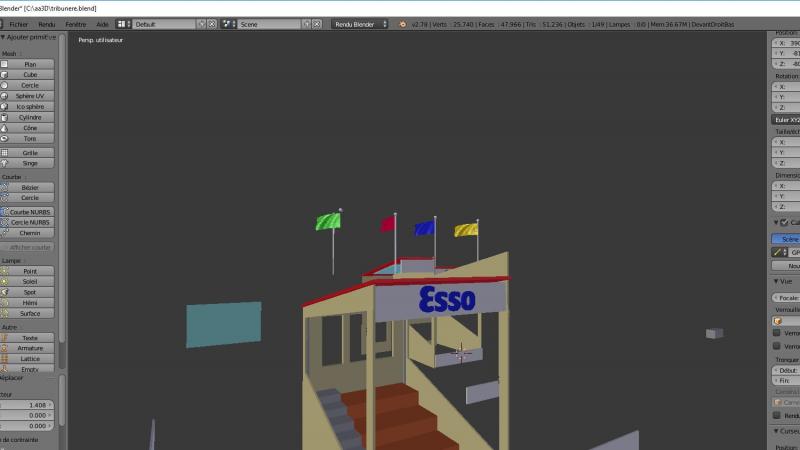Screen dimensions: 800x450
Task: Add an Armature object
Action: [30, 348]
